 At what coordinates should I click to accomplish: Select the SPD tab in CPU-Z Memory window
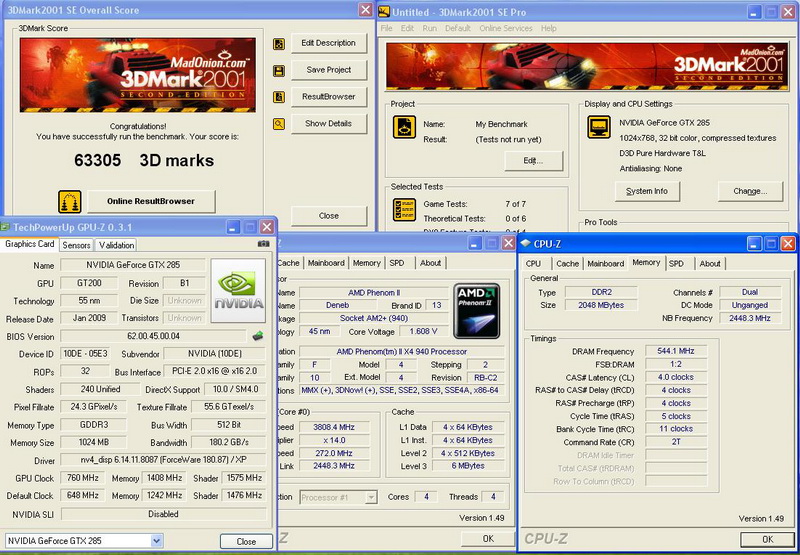click(677, 264)
